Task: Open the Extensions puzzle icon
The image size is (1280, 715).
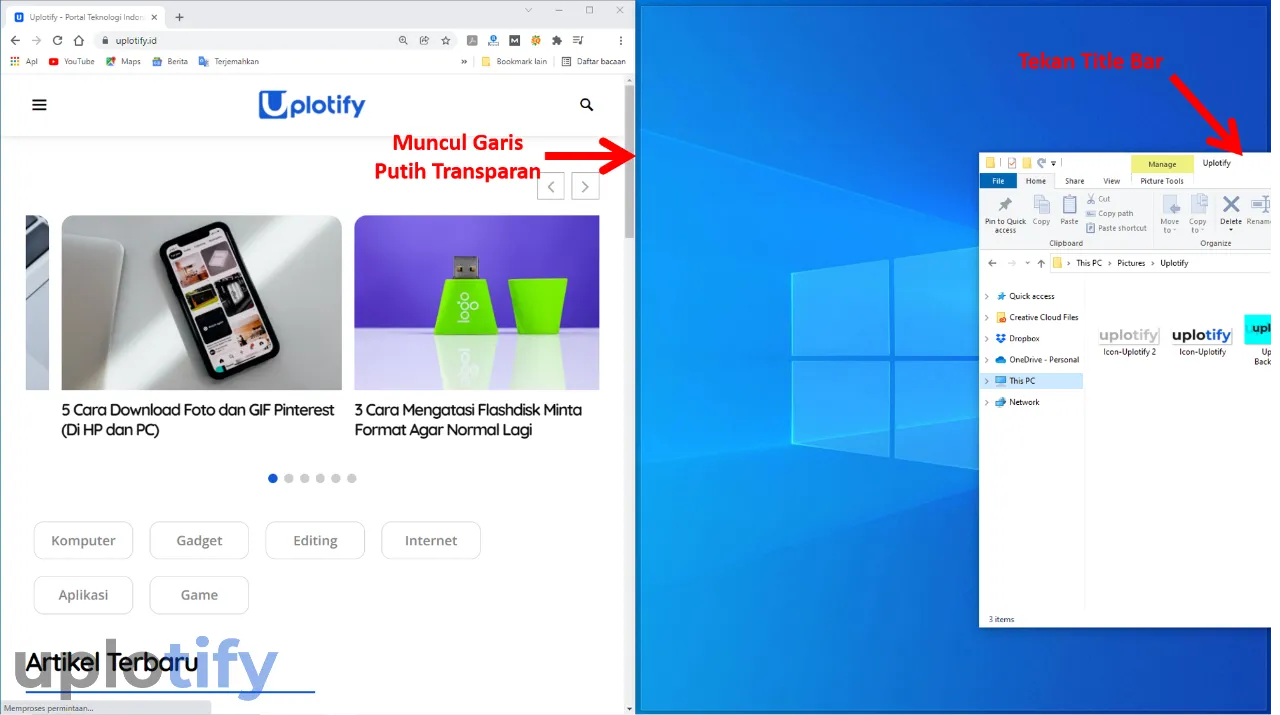Action: [557, 41]
